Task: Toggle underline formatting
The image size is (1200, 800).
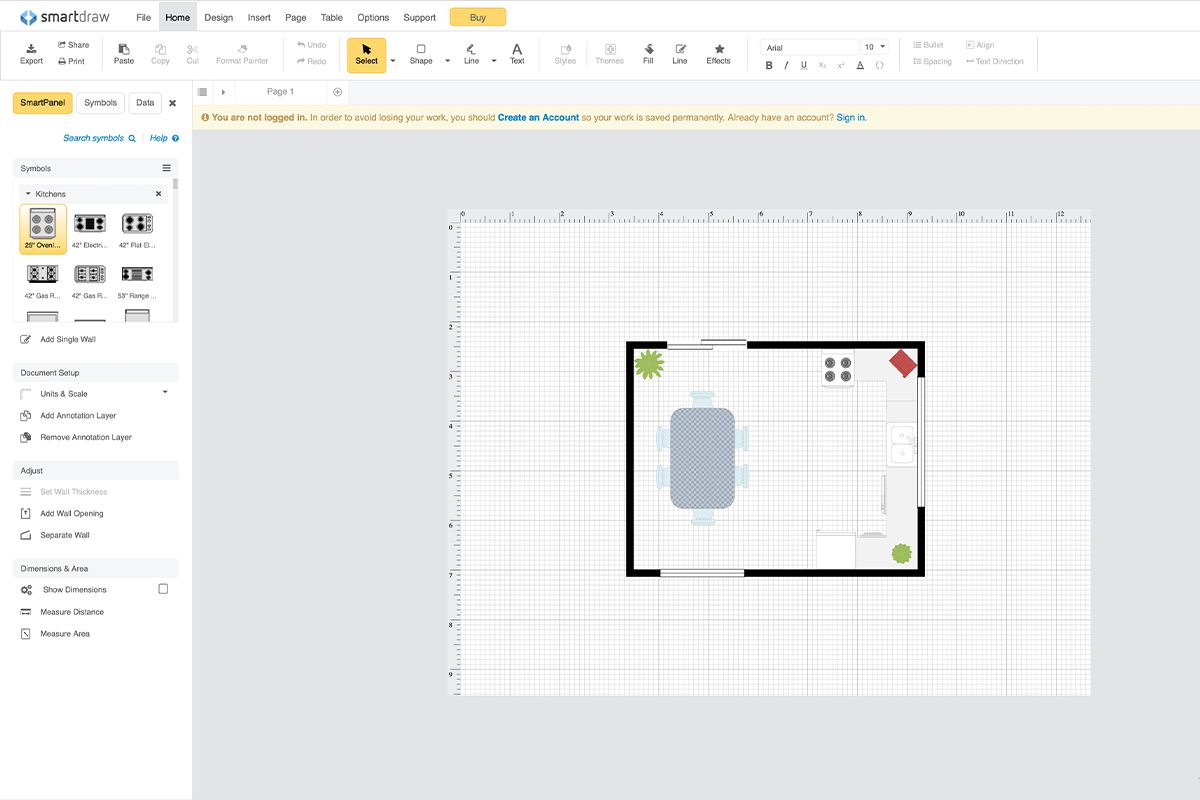Action: tap(803, 64)
